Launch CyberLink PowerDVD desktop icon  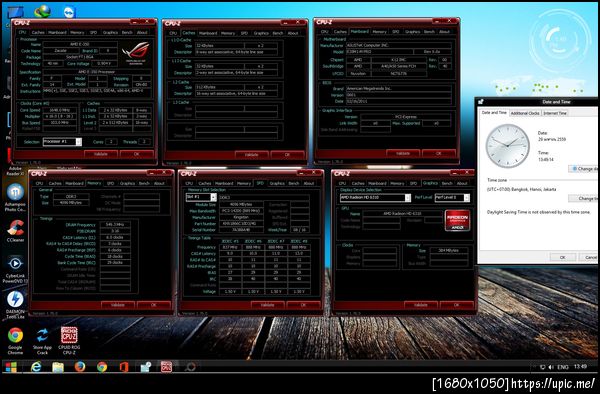tap(15, 269)
